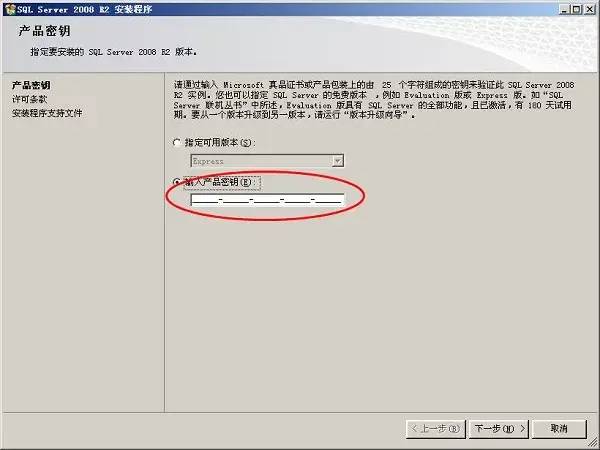Minimize the SQL Server 2008 R2 setup window
Viewport: 600px width, 450px height.
coord(563,9)
